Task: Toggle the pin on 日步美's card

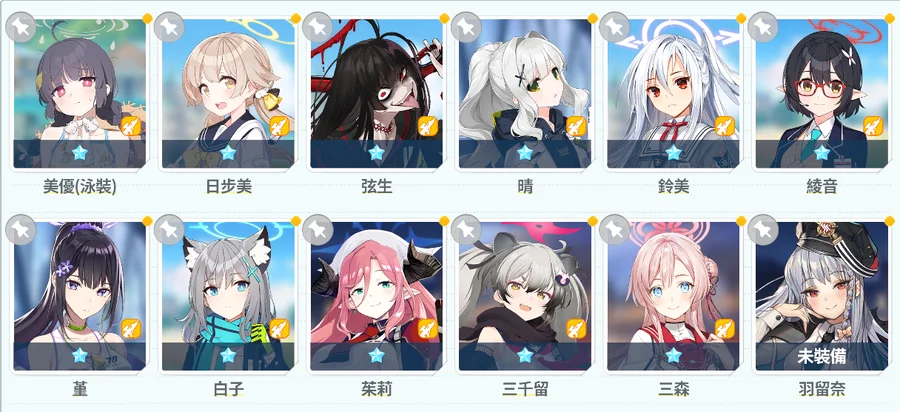Action: (x=169, y=27)
